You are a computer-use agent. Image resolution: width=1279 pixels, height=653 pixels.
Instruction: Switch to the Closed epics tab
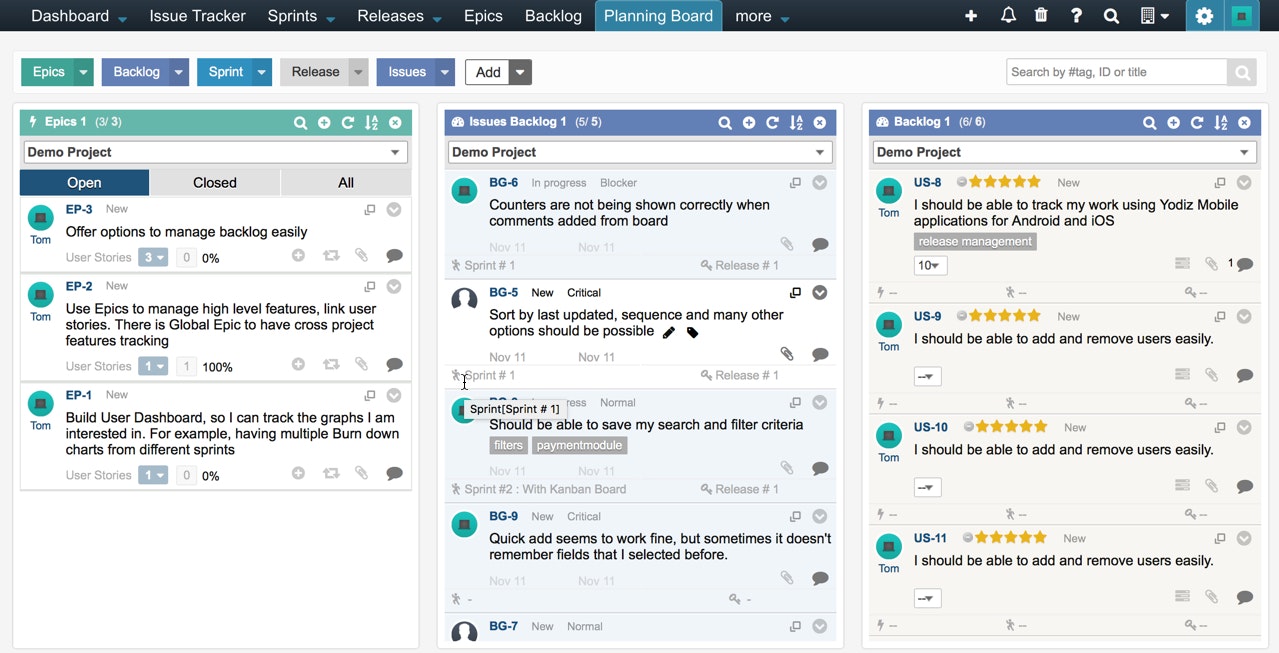(215, 182)
